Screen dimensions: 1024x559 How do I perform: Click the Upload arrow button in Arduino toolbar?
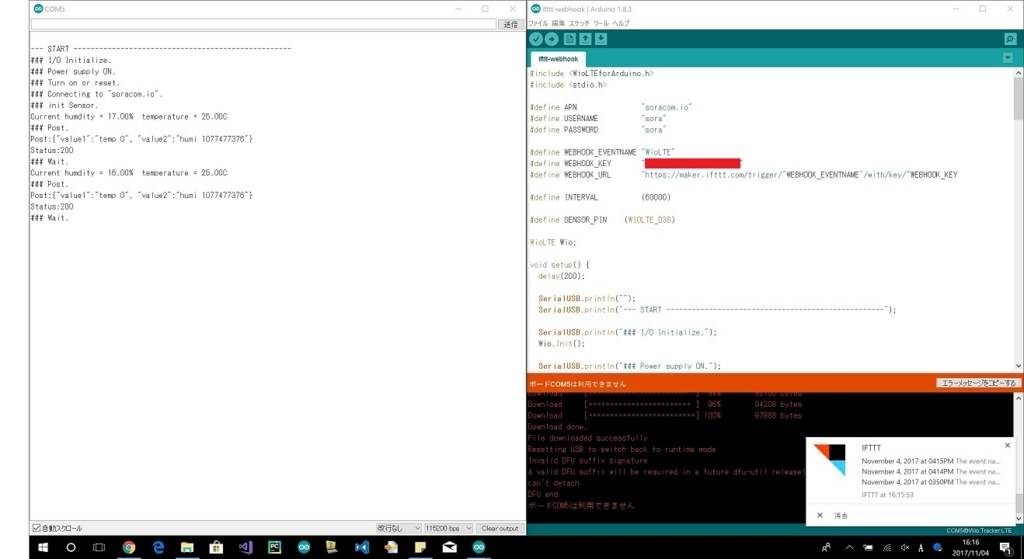(552, 39)
